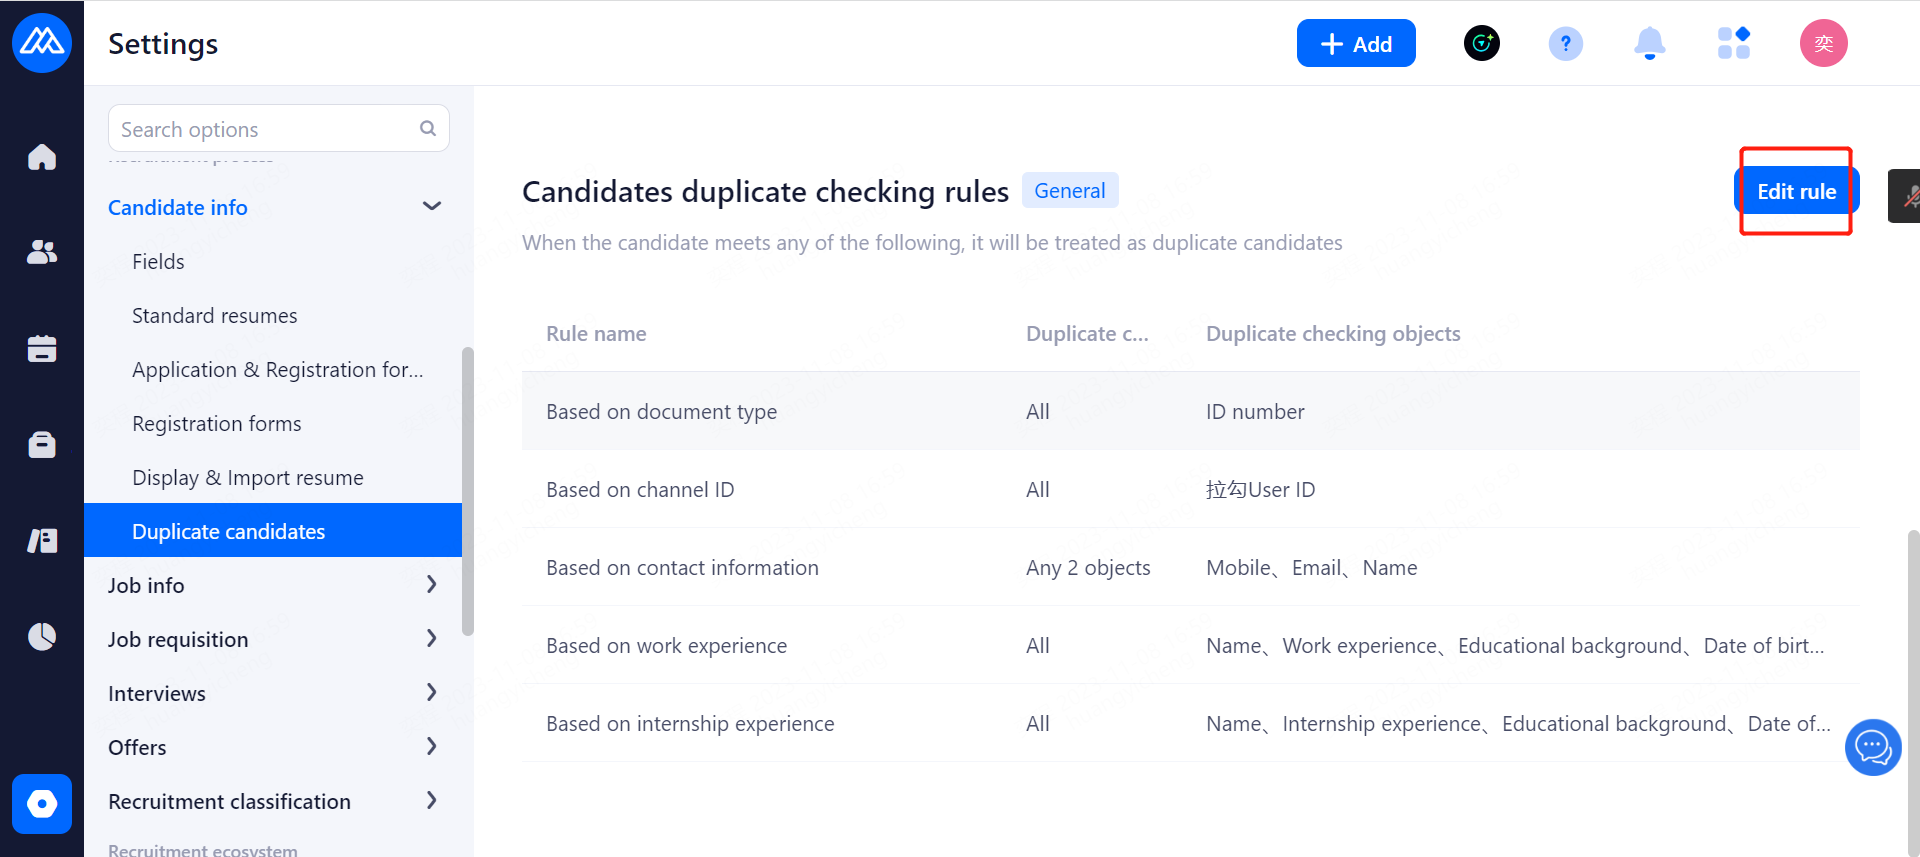
Task: Click the sidebar vertical scrollbar
Action: click(x=467, y=490)
